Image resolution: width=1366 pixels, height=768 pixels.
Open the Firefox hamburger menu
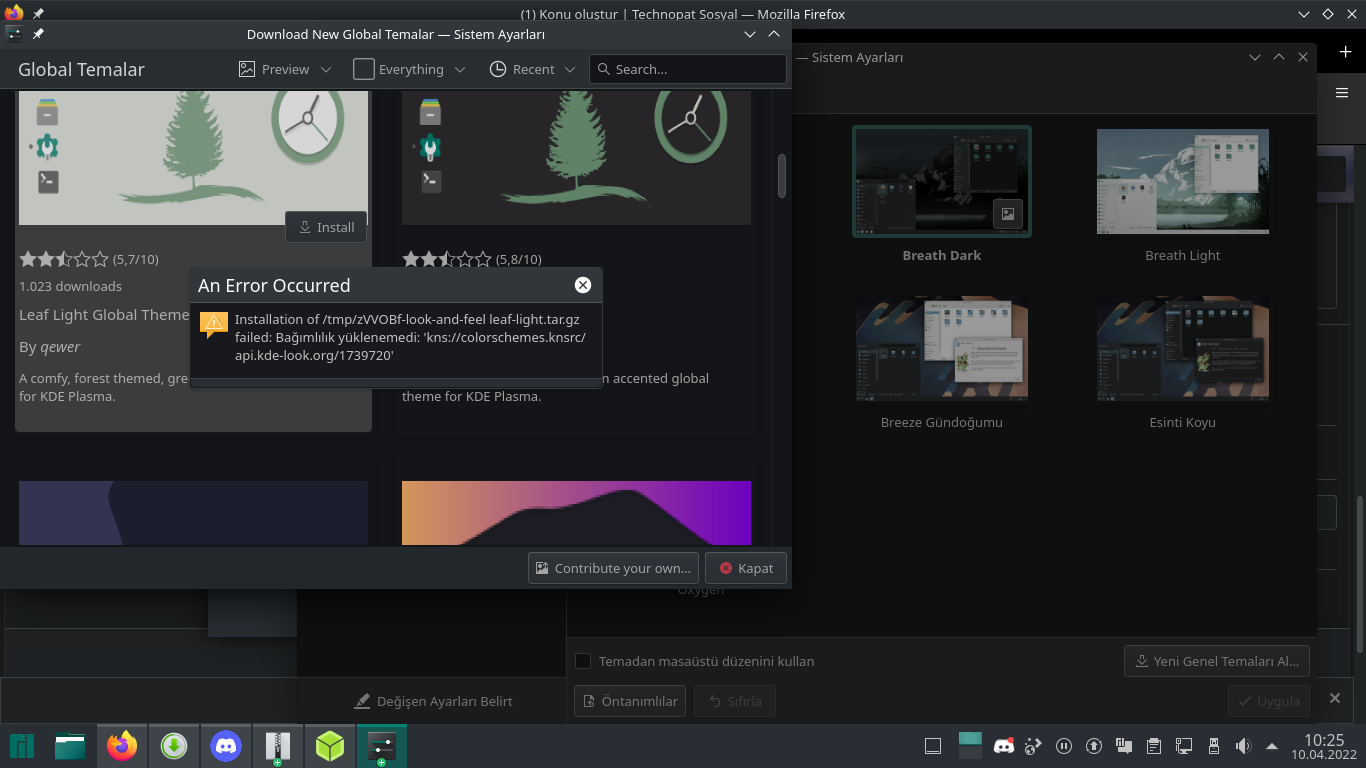coord(1342,92)
